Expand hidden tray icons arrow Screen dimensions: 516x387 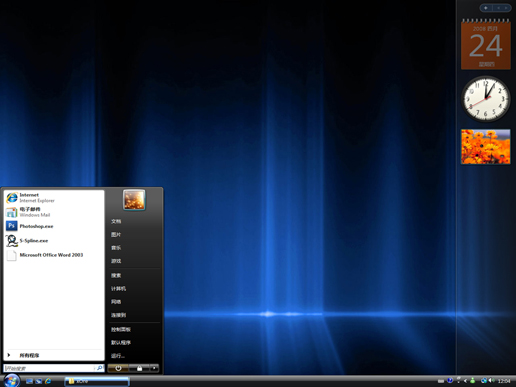click(465, 381)
